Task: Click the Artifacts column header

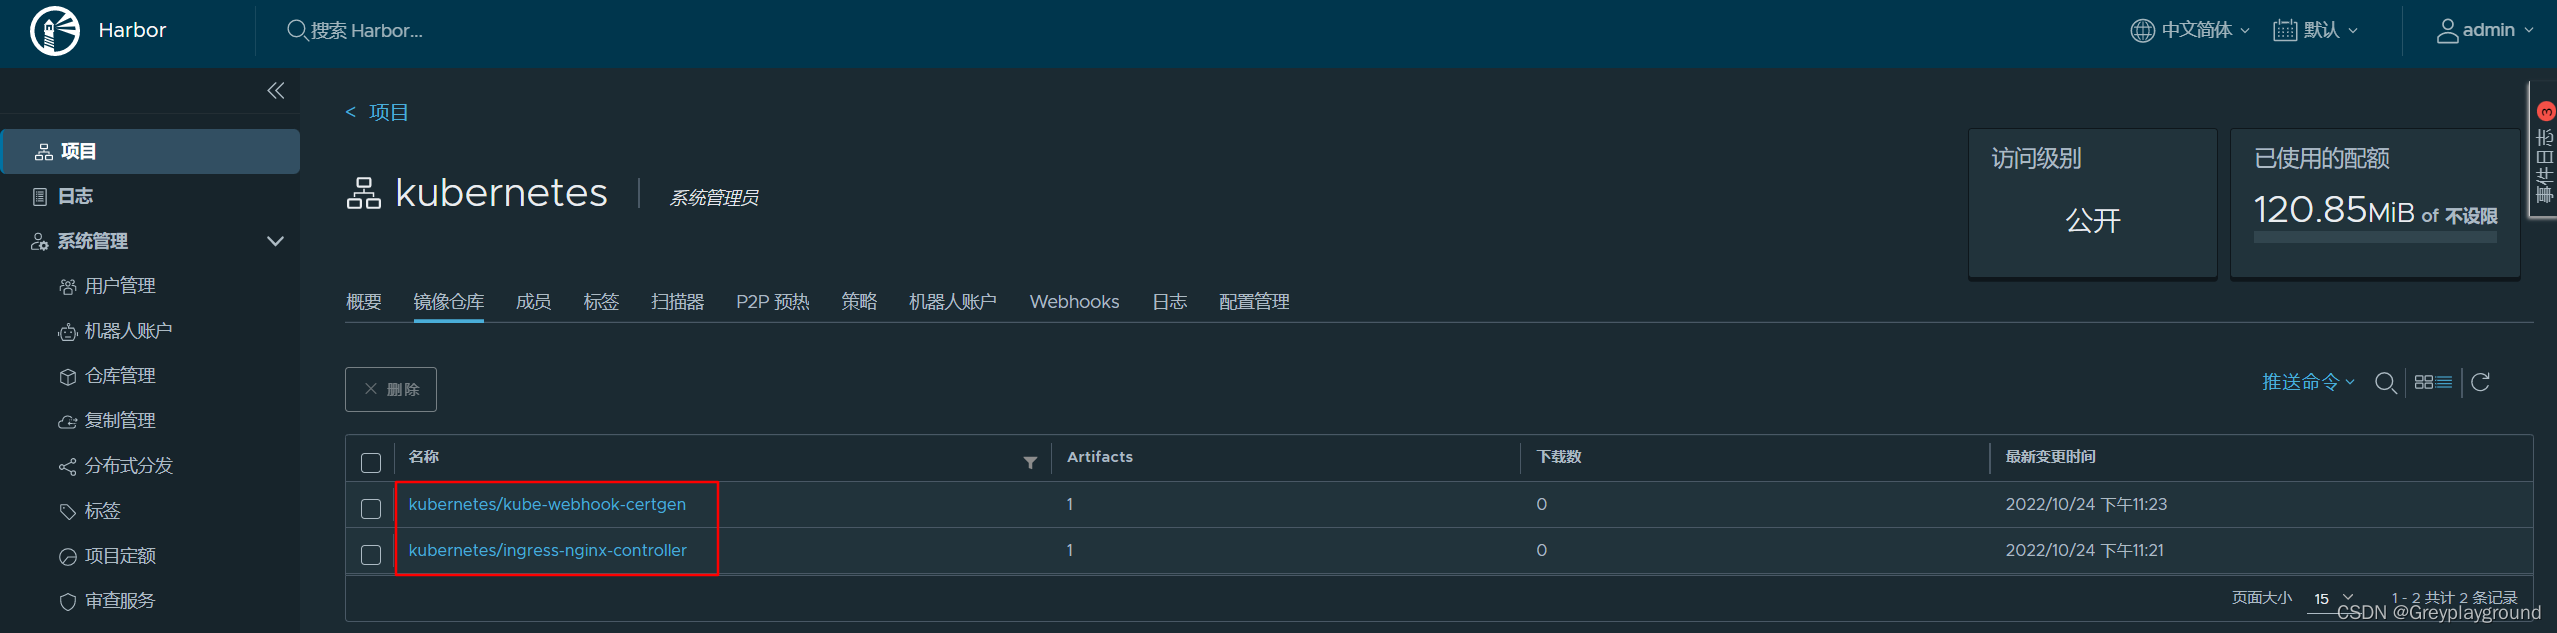Action: tap(1100, 457)
